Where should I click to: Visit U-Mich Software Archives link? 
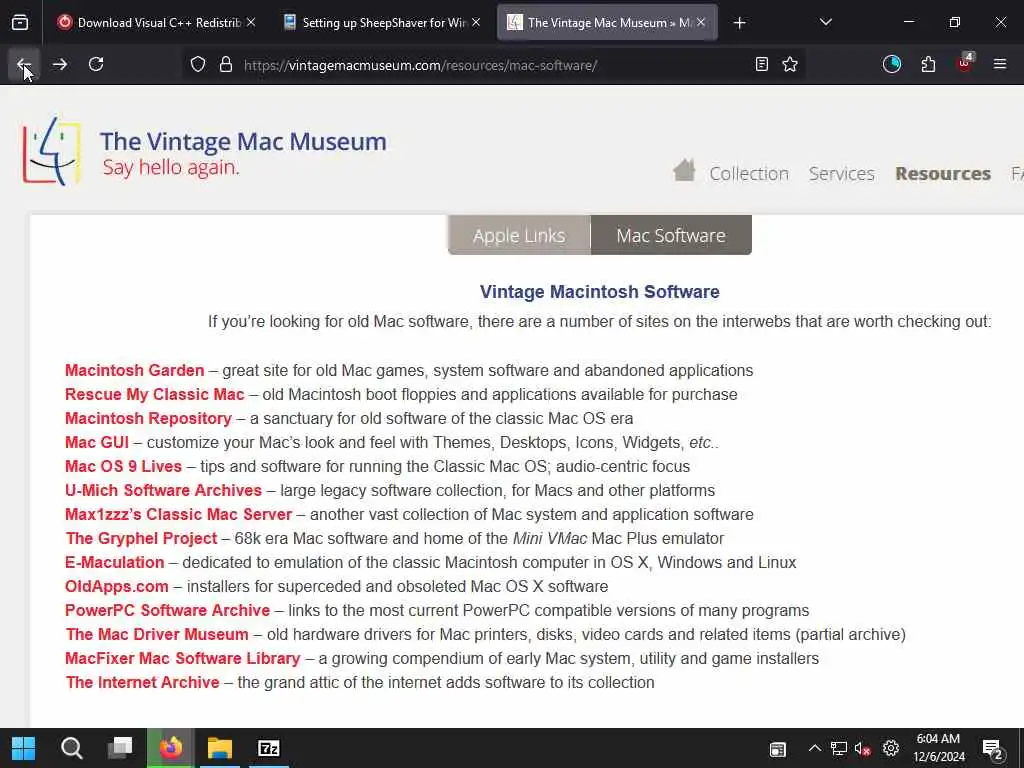(x=163, y=490)
